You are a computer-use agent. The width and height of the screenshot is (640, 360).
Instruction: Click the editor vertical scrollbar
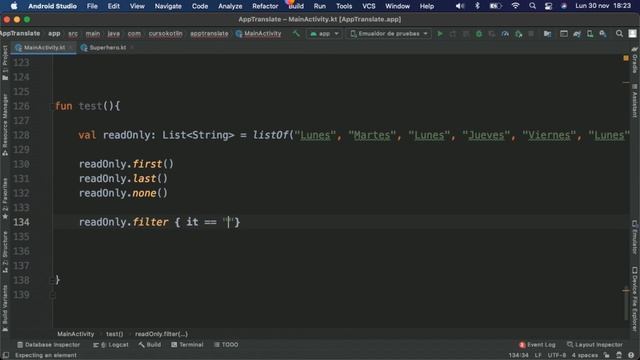coord(626,304)
